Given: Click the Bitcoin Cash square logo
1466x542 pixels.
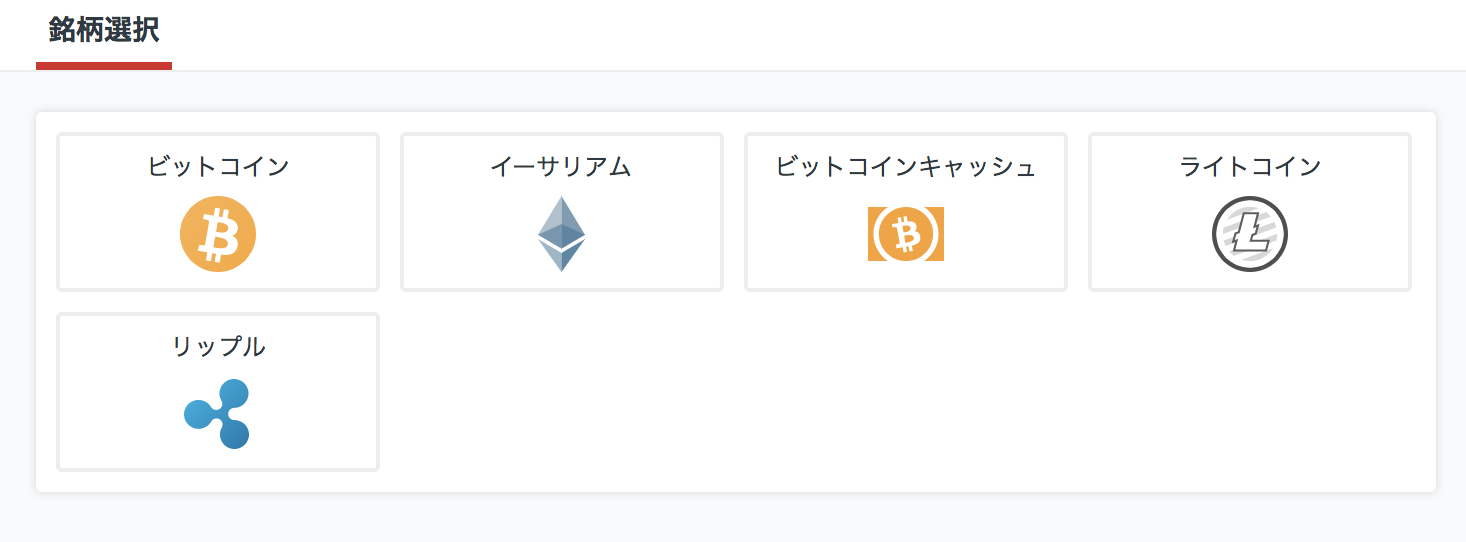Looking at the screenshot, I should 906,234.
